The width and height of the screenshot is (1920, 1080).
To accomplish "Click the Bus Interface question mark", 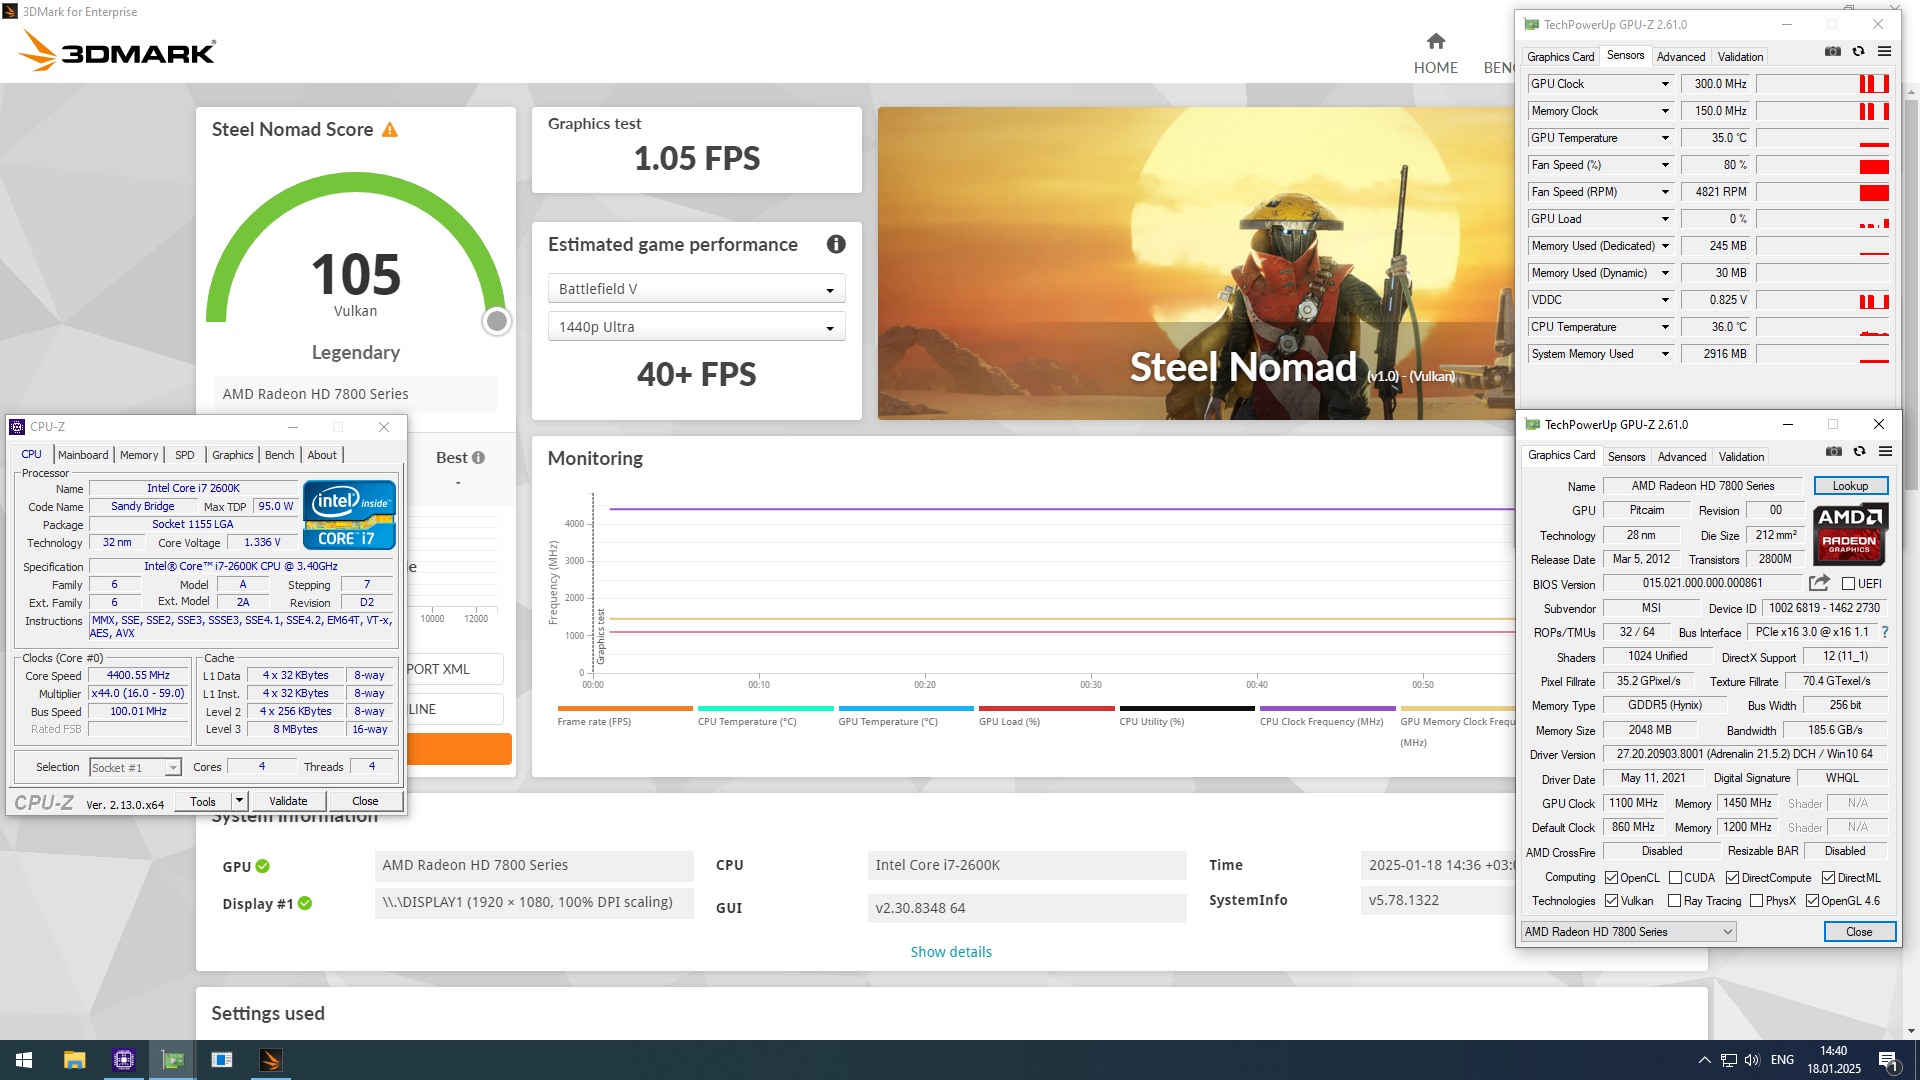I will coord(1885,632).
